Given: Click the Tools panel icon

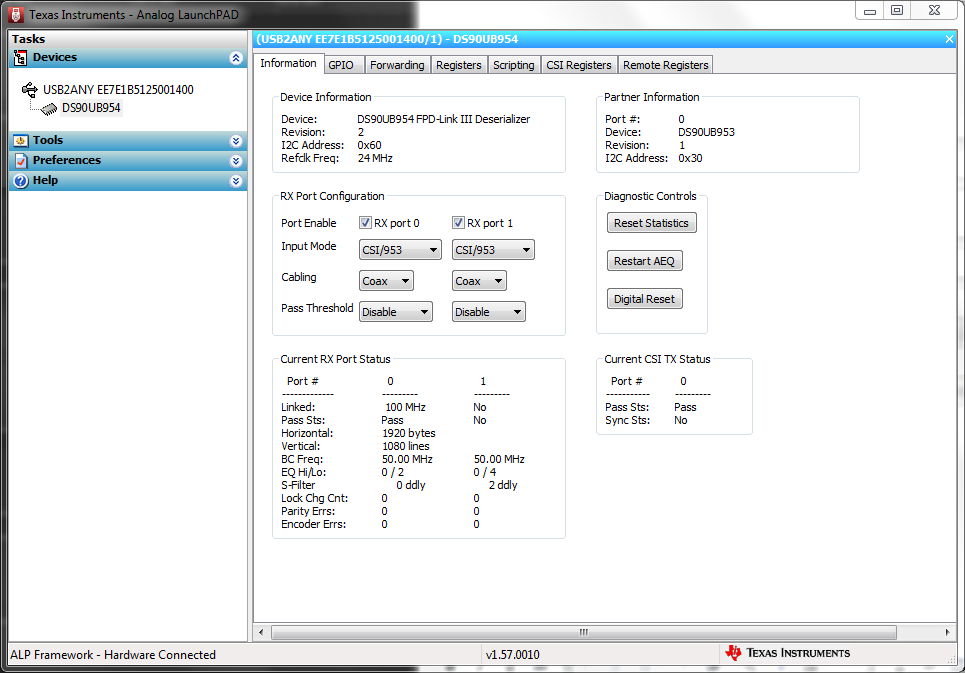Looking at the screenshot, I should [20, 141].
